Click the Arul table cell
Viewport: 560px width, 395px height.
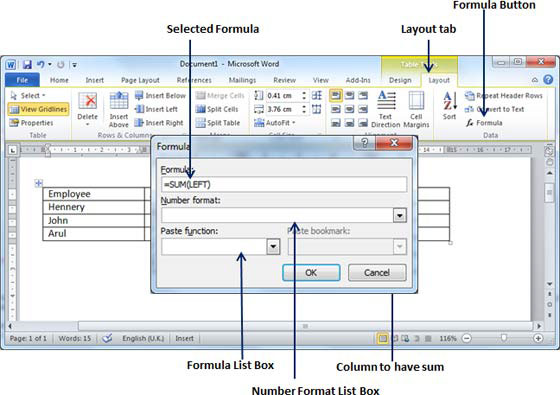[x=94, y=234]
